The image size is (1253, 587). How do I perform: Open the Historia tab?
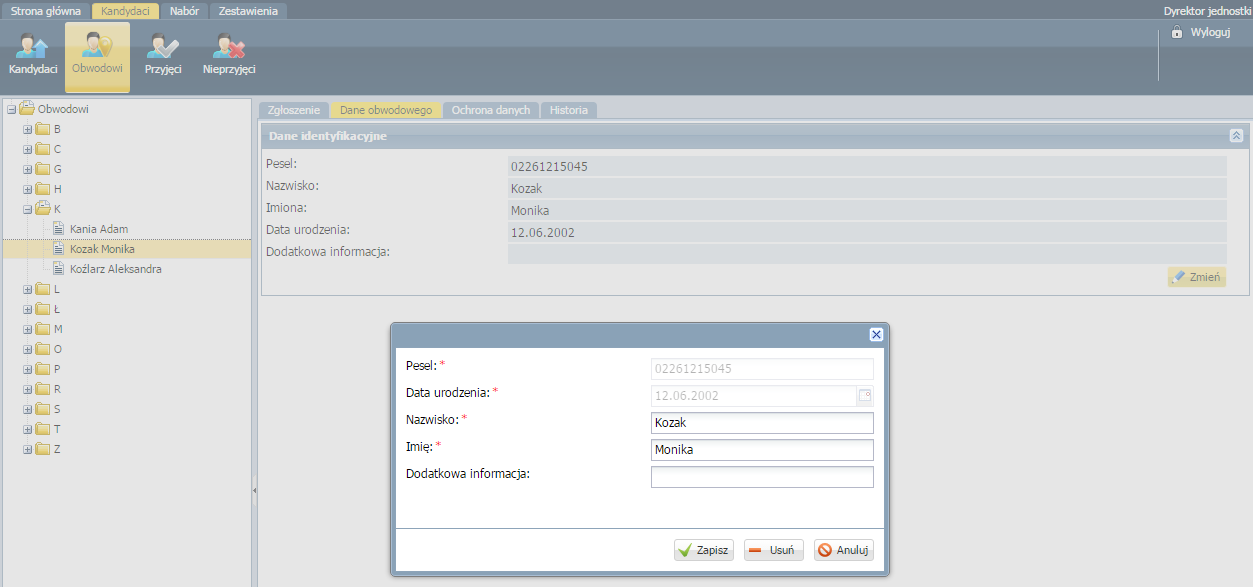(x=569, y=110)
